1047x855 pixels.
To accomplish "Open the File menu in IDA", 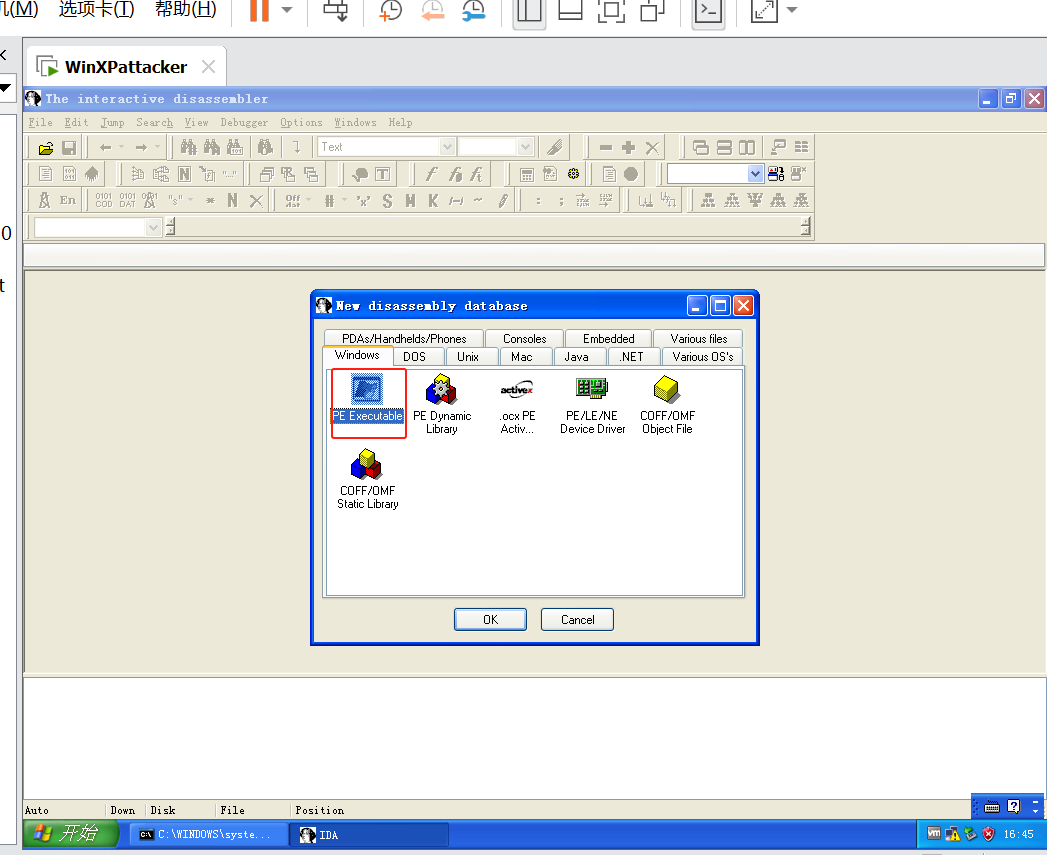I will tap(41, 122).
